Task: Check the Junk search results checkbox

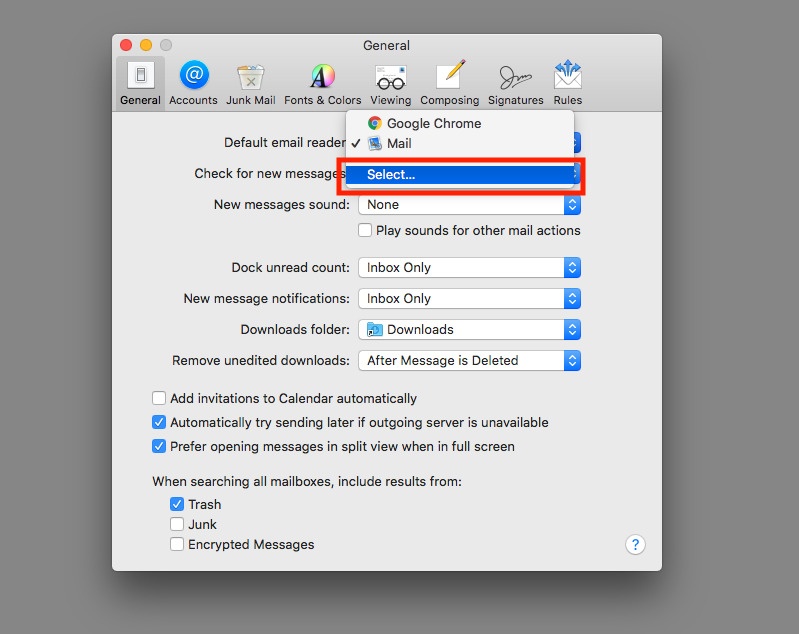Action: 177,524
